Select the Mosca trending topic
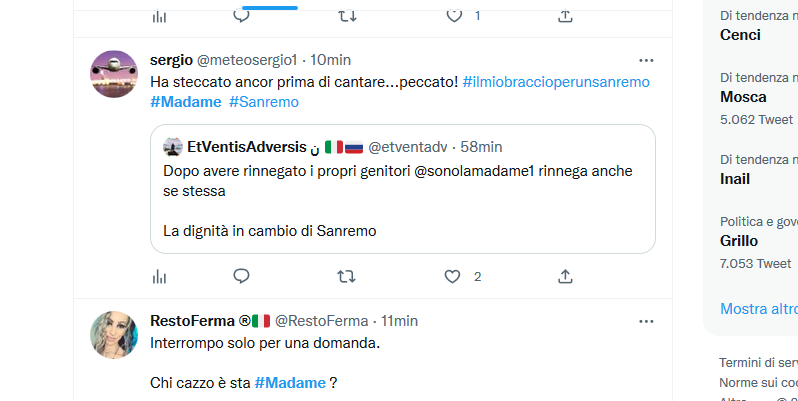The height and width of the screenshot is (401, 798). (743, 98)
